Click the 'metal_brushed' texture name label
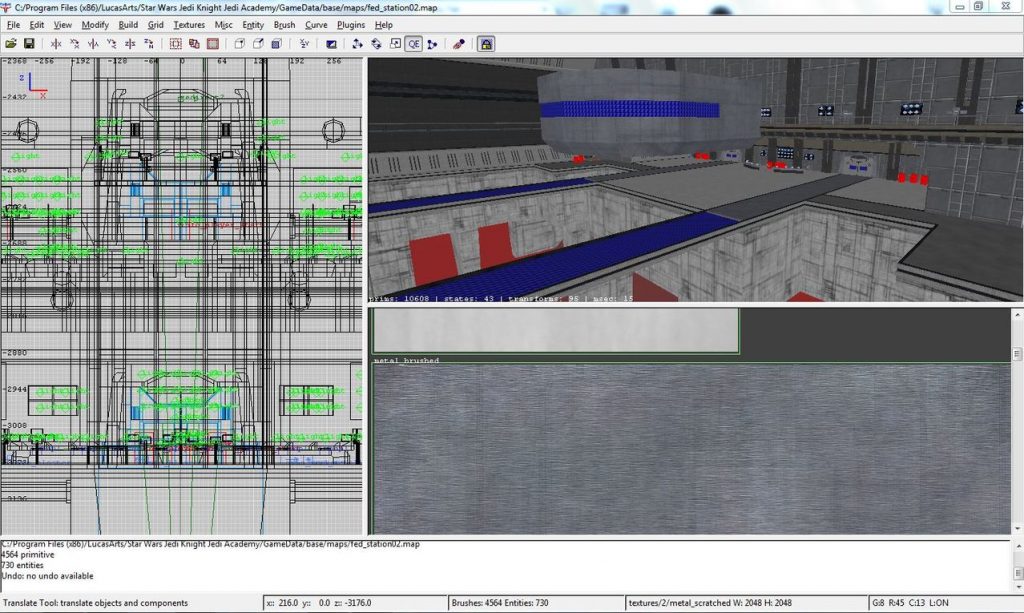 [x=406, y=360]
